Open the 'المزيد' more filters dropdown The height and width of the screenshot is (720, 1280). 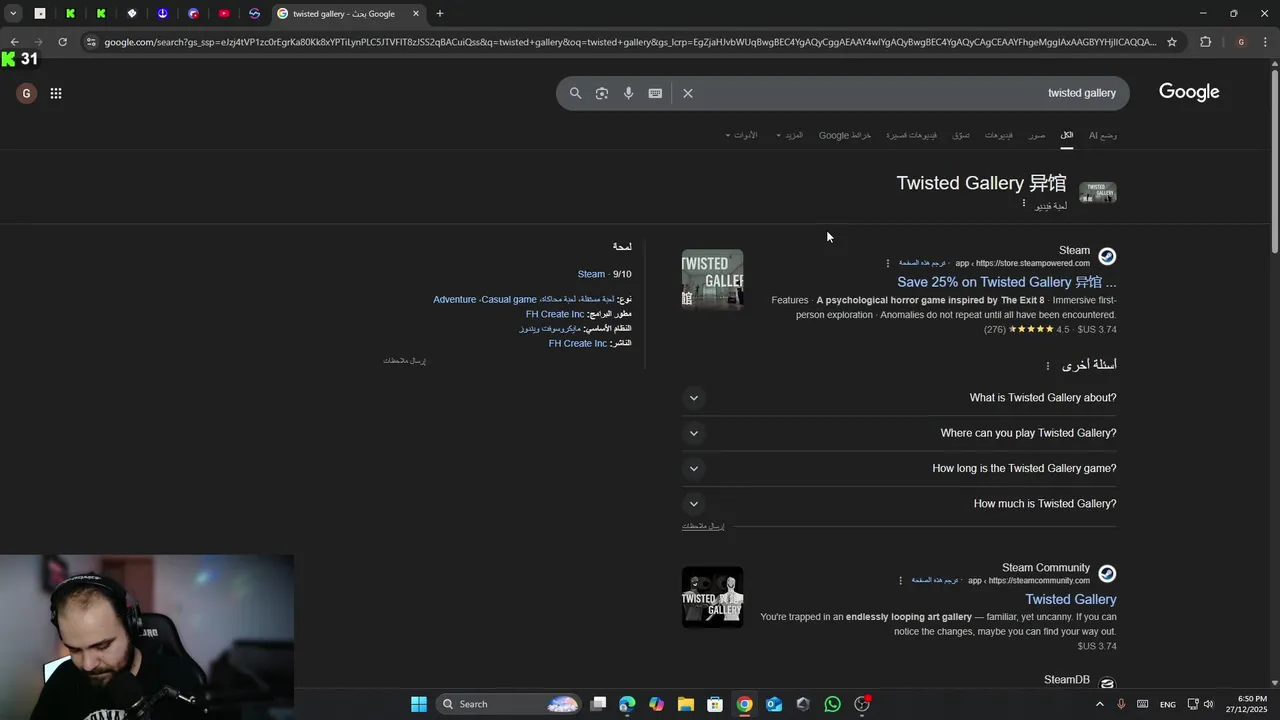click(789, 135)
